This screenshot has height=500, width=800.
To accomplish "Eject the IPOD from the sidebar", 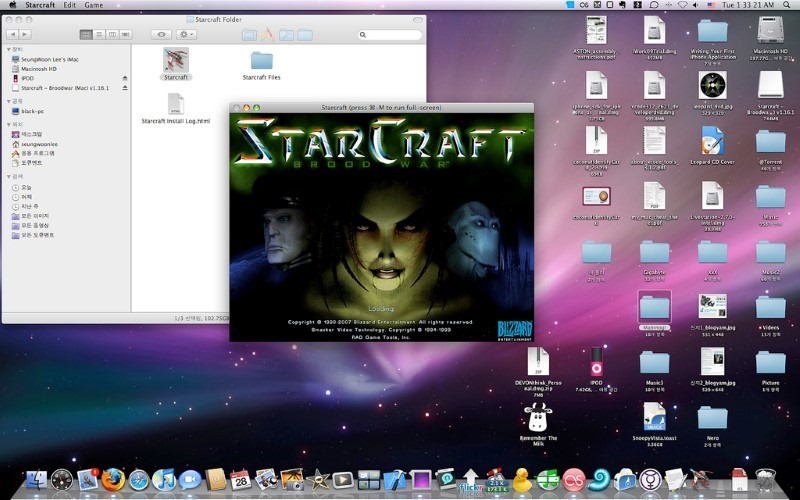I will (x=125, y=78).
